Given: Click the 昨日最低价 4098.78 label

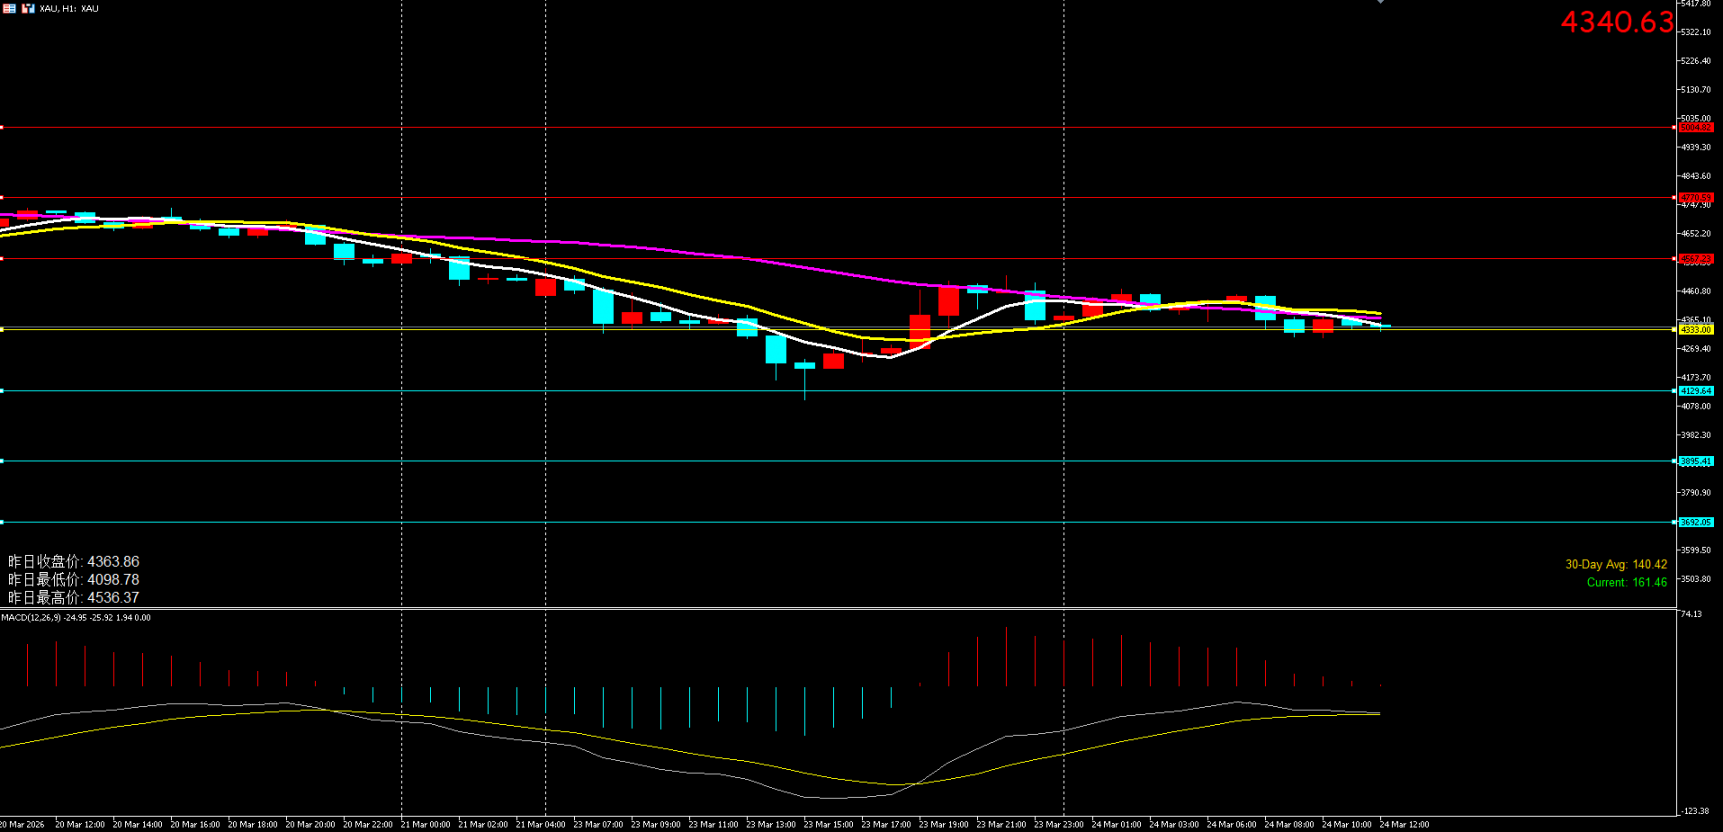Looking at the screenshot, I should tap(74, 580).
